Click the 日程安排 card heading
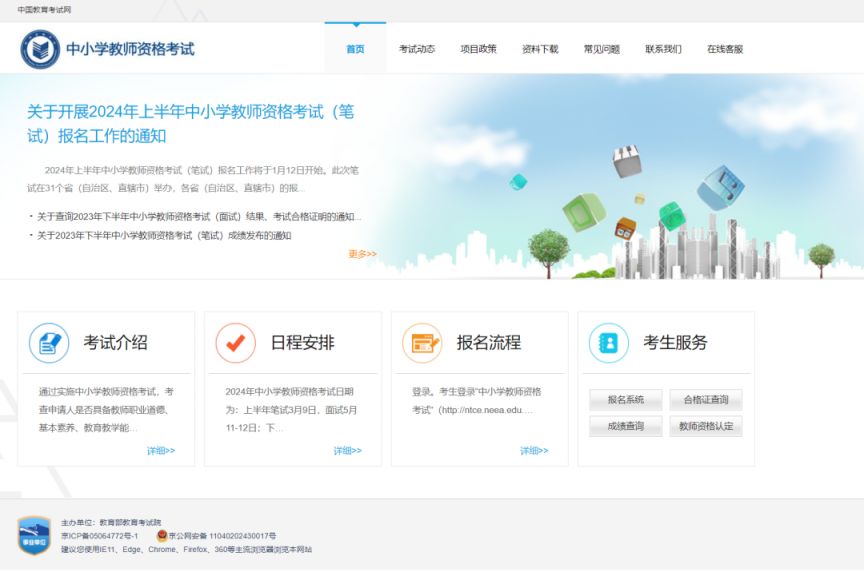Viewport: 864px width, 572px height. coord(303,342)
